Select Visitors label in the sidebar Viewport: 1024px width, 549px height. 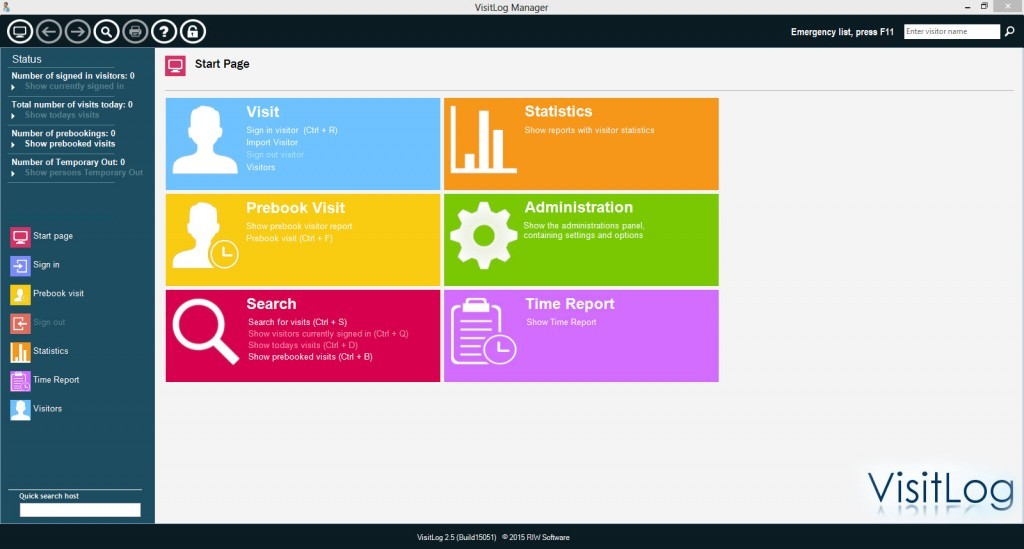(48, 408)
